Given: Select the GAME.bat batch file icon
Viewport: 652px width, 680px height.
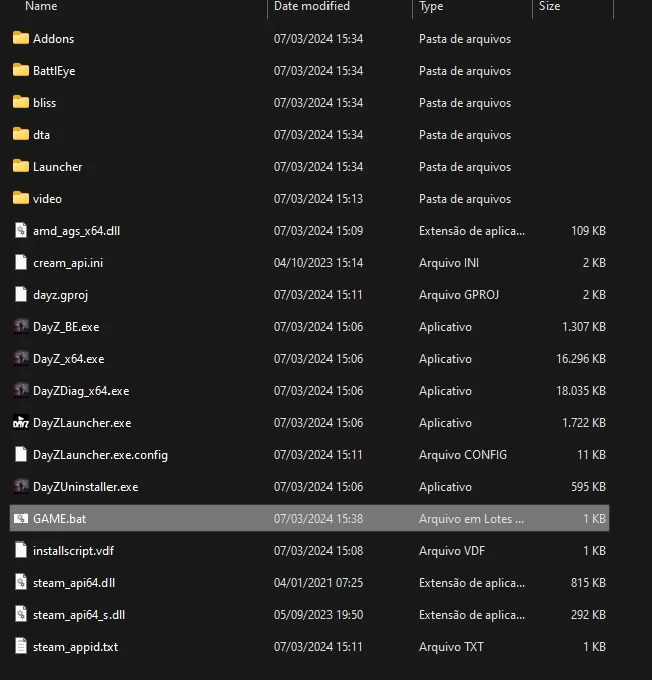Looking at the screenshot, I should [21, 518].
